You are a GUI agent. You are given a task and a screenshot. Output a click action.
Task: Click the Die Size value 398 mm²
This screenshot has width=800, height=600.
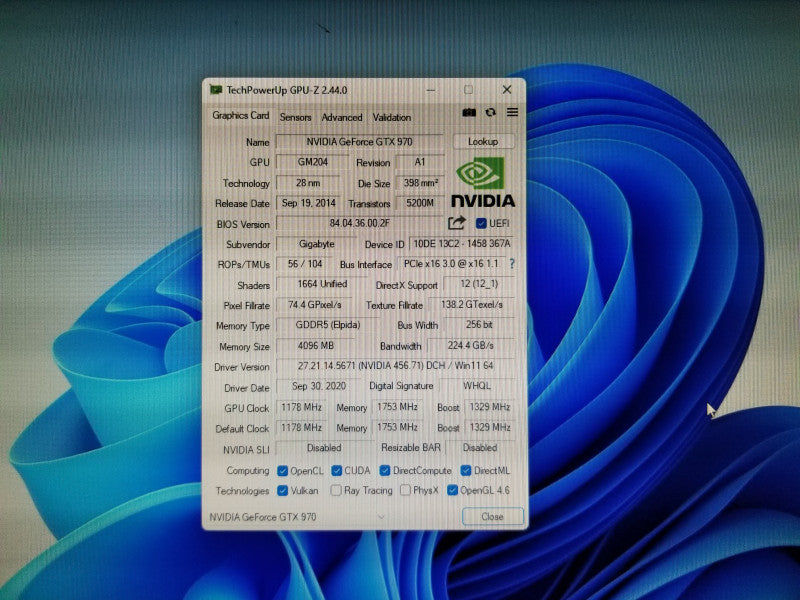click(419, 182)
